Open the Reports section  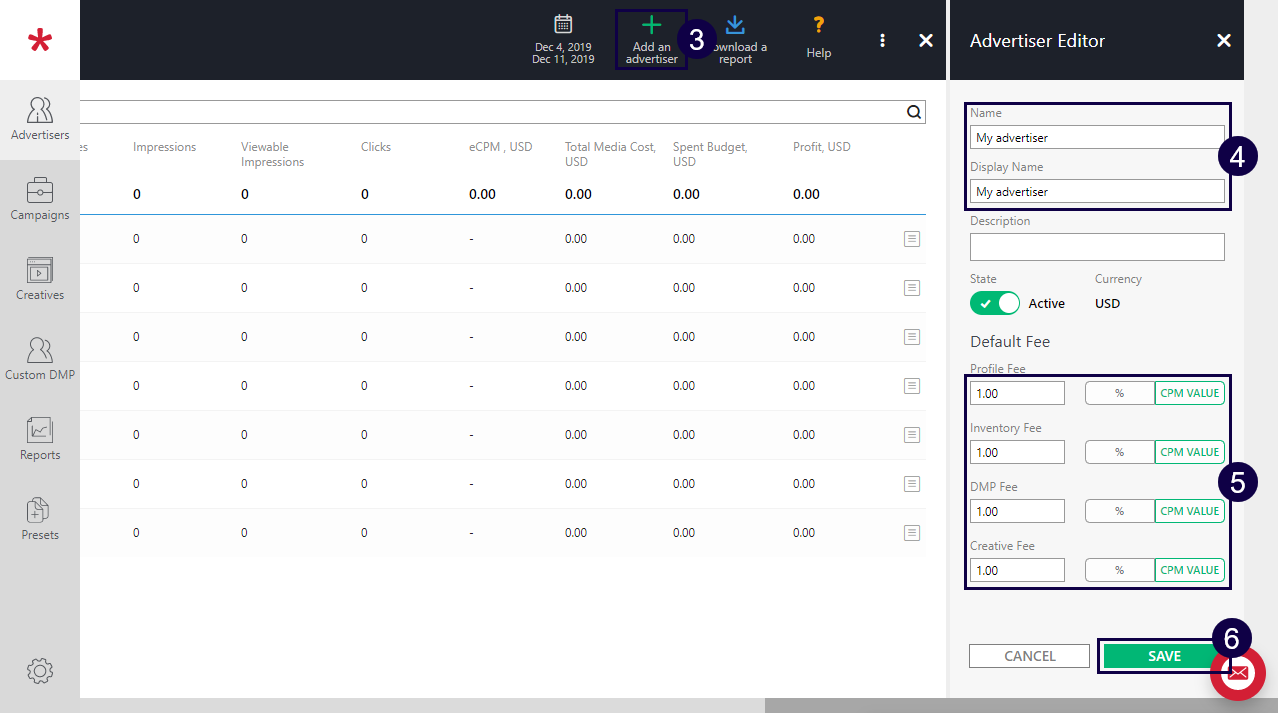40,439
